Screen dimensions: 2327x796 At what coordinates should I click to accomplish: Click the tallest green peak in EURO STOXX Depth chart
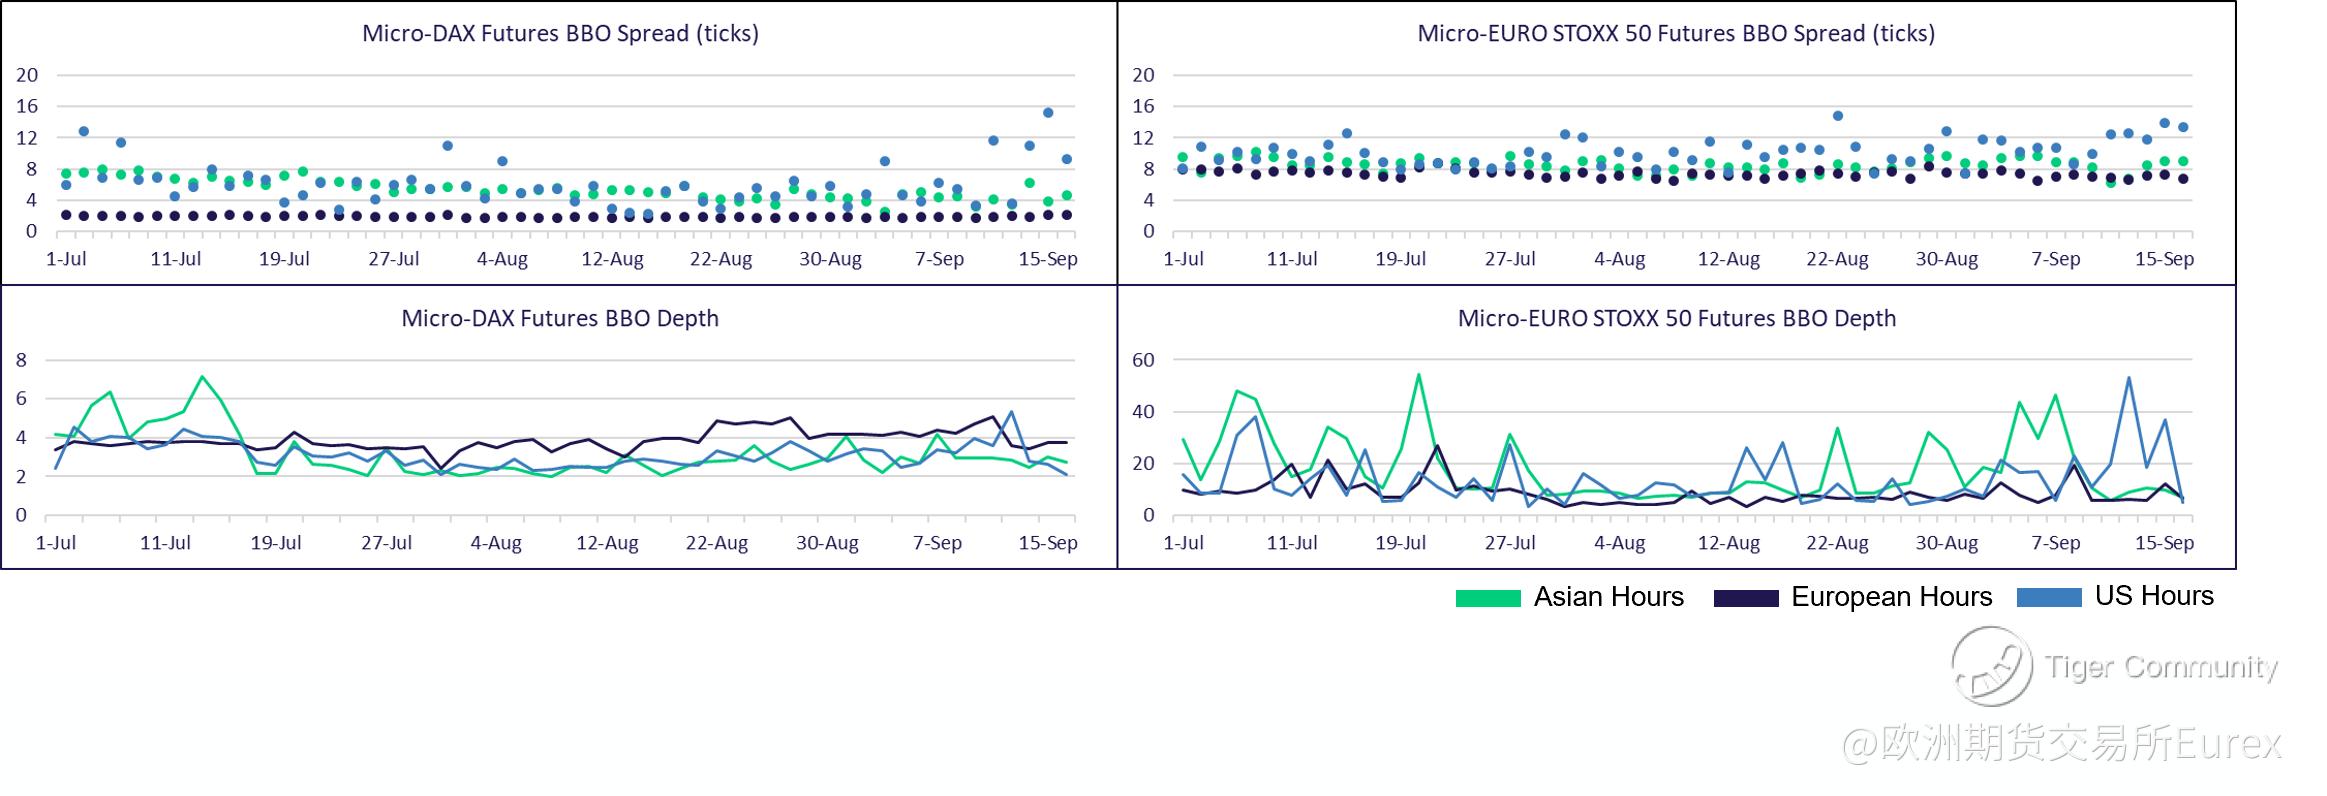tap(1419, 375)
